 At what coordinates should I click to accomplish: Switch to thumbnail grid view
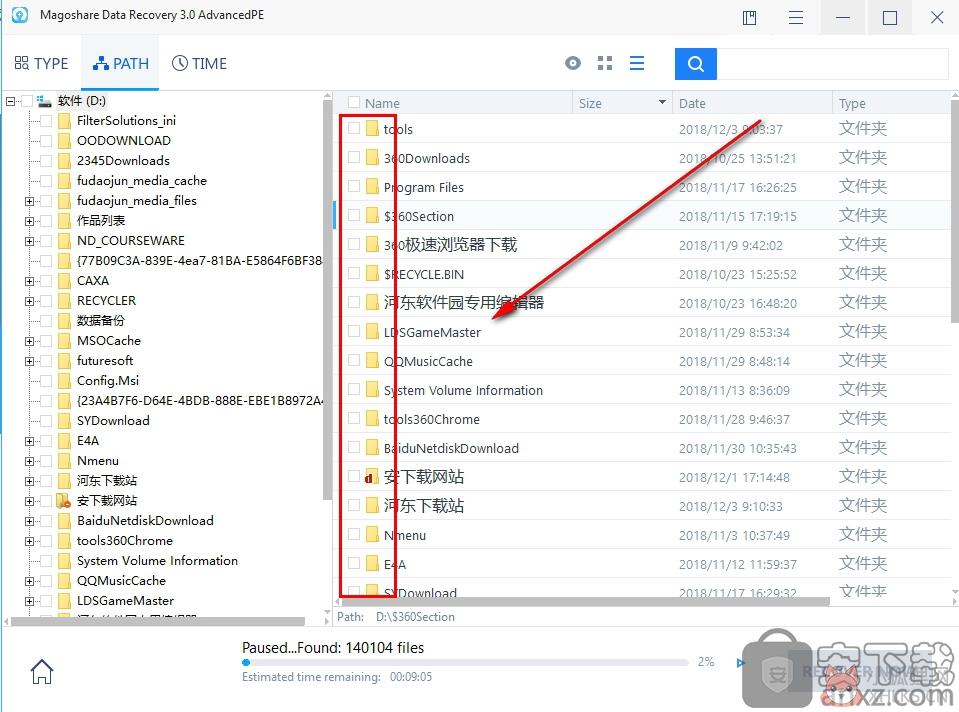click(x=605, y=63)
